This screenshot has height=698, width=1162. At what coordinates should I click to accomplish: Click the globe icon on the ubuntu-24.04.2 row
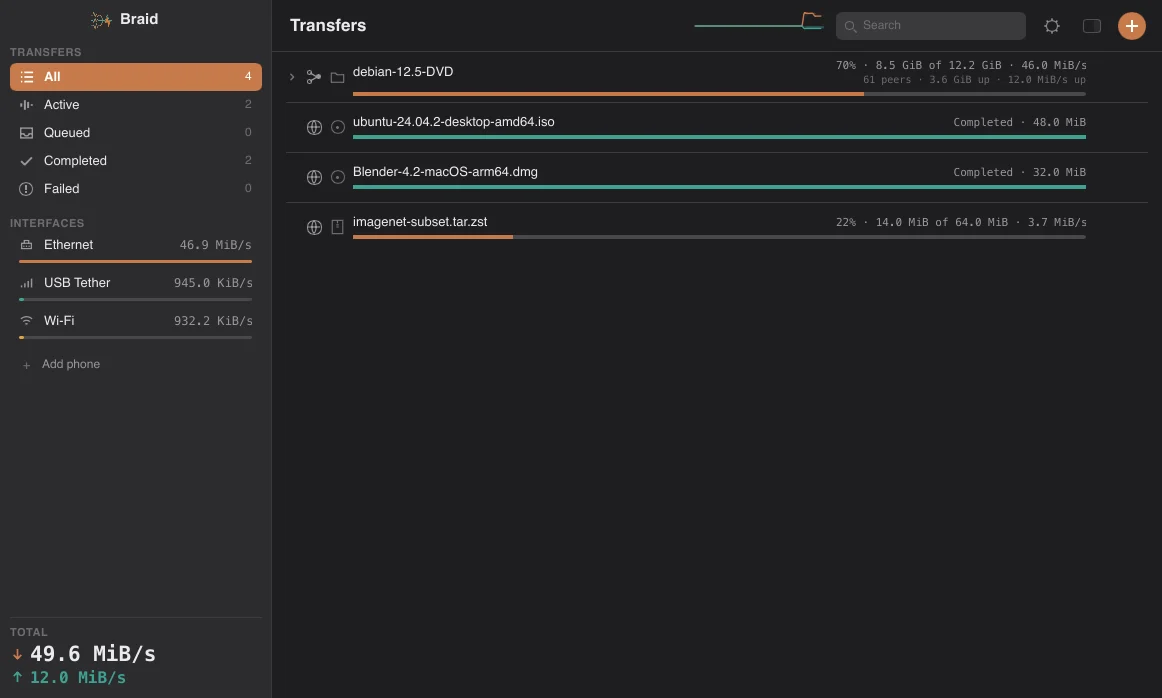314,127
